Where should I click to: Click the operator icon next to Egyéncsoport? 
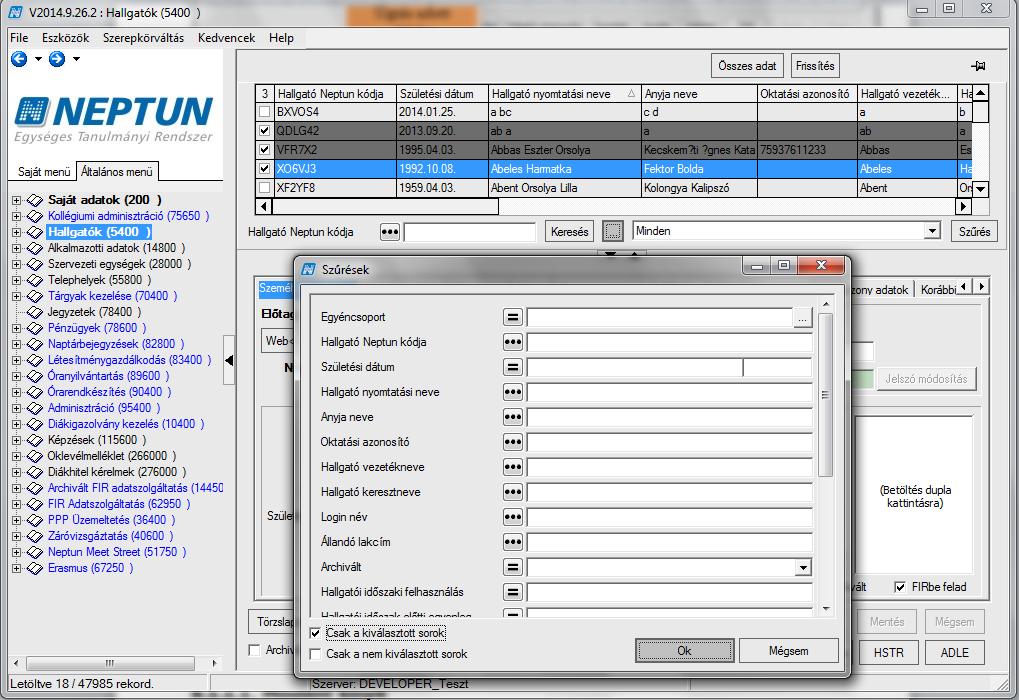[513, 317]
